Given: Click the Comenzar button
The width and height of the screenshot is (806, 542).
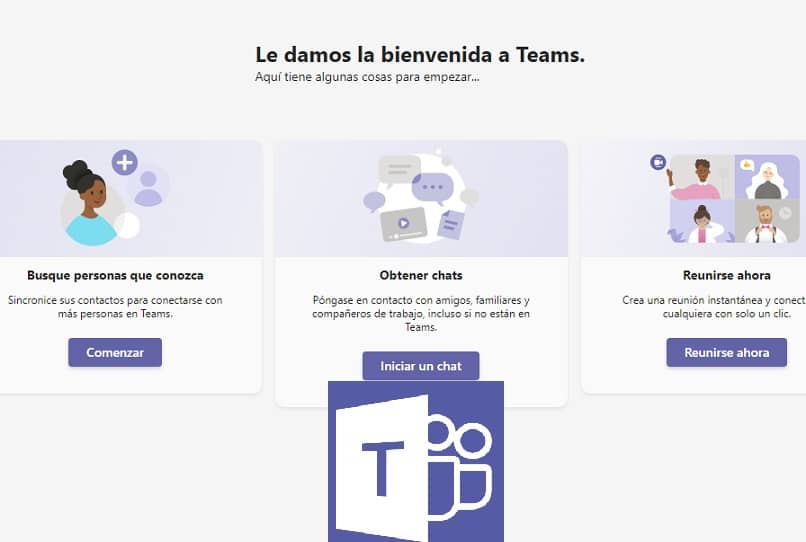Looking at the screenshot, I should point(115,352).
